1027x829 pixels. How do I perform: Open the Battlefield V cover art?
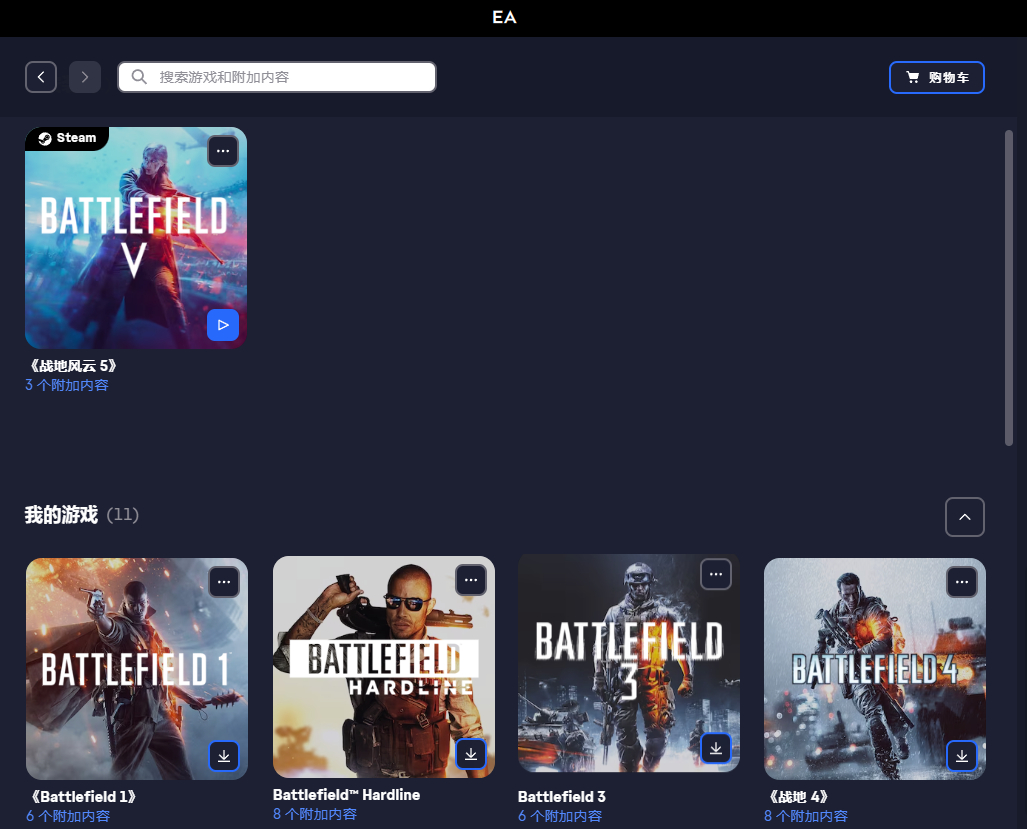pos(136,238)
